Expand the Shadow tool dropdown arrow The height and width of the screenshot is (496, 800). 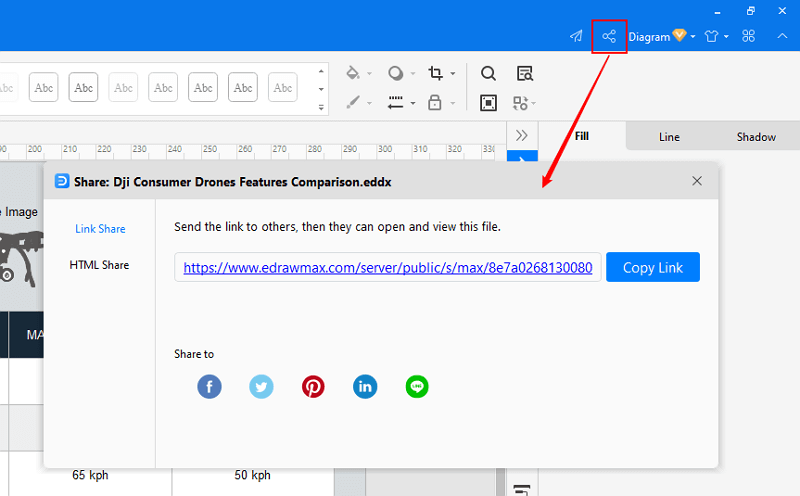pyautogui.click(x=413, y=74)
